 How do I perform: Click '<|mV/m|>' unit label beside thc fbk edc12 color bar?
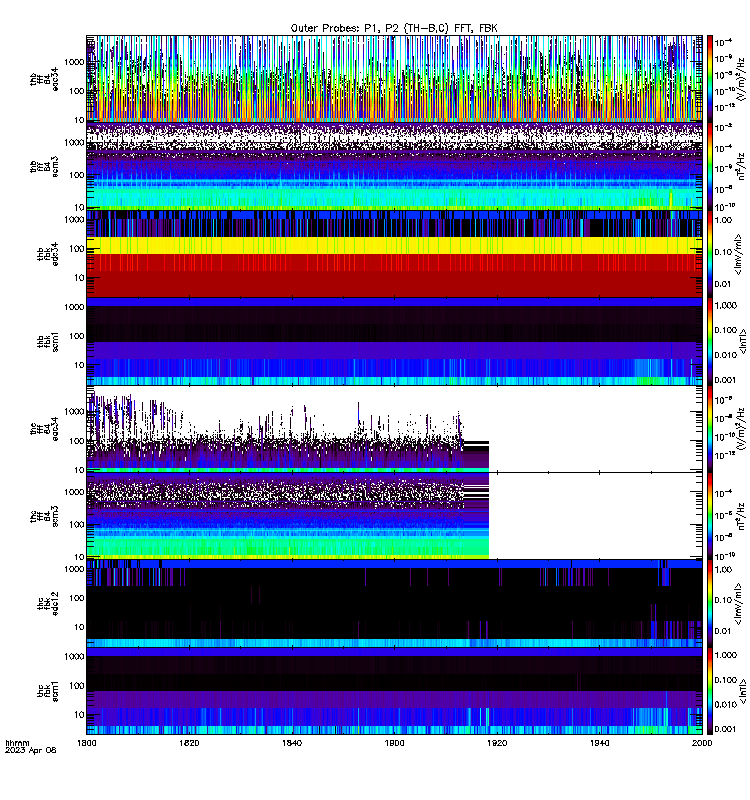738,604
